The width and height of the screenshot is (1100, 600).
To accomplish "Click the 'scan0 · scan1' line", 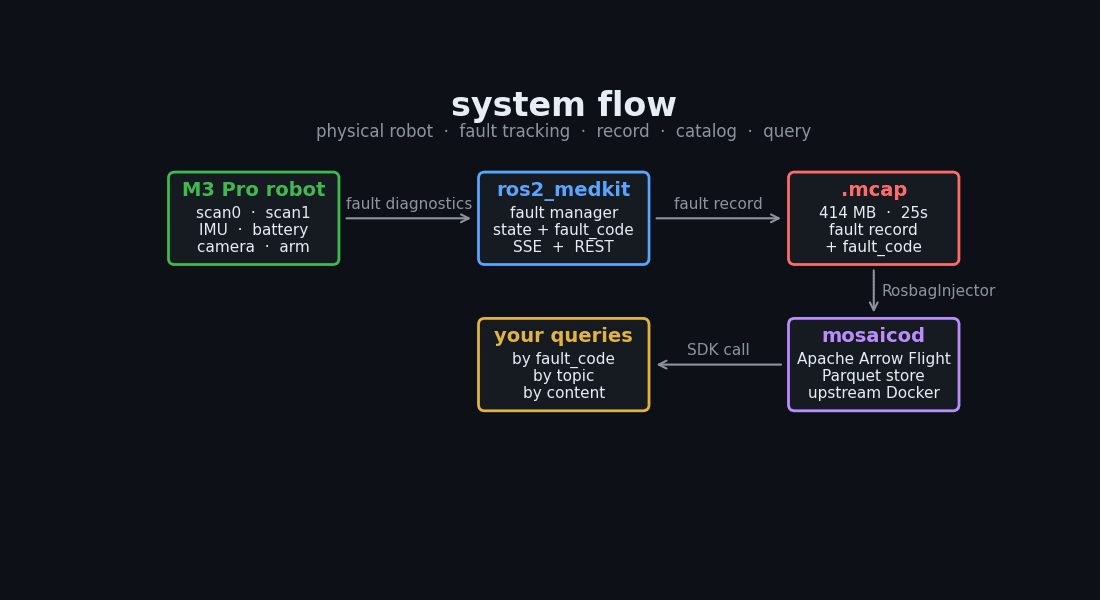I will [253, 213].
